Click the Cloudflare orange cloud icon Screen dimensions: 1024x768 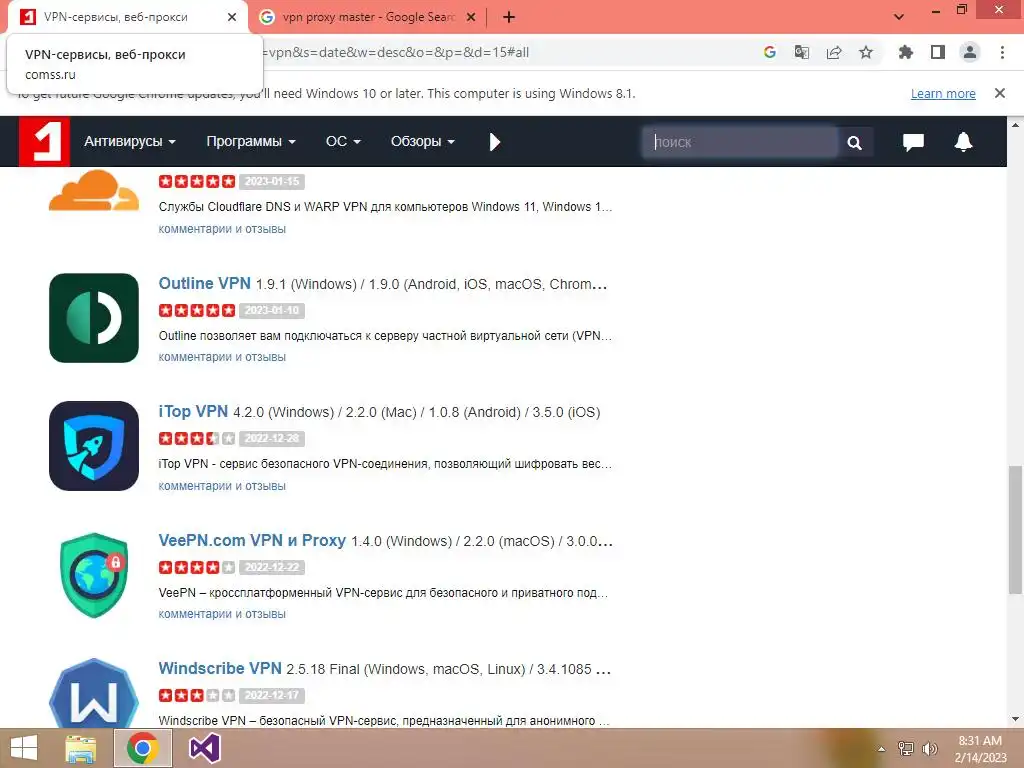(94, 191)
